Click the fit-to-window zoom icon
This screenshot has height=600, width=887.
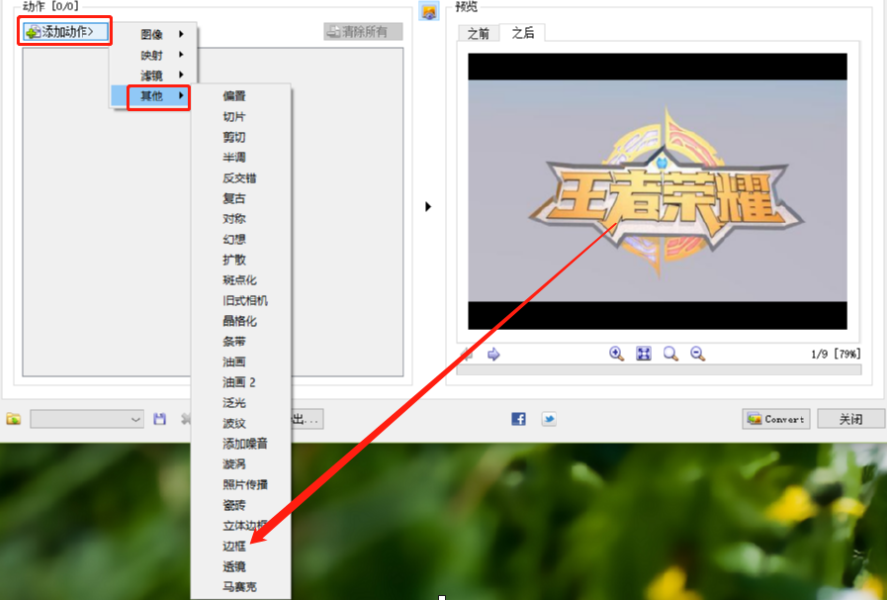(643, 354)
